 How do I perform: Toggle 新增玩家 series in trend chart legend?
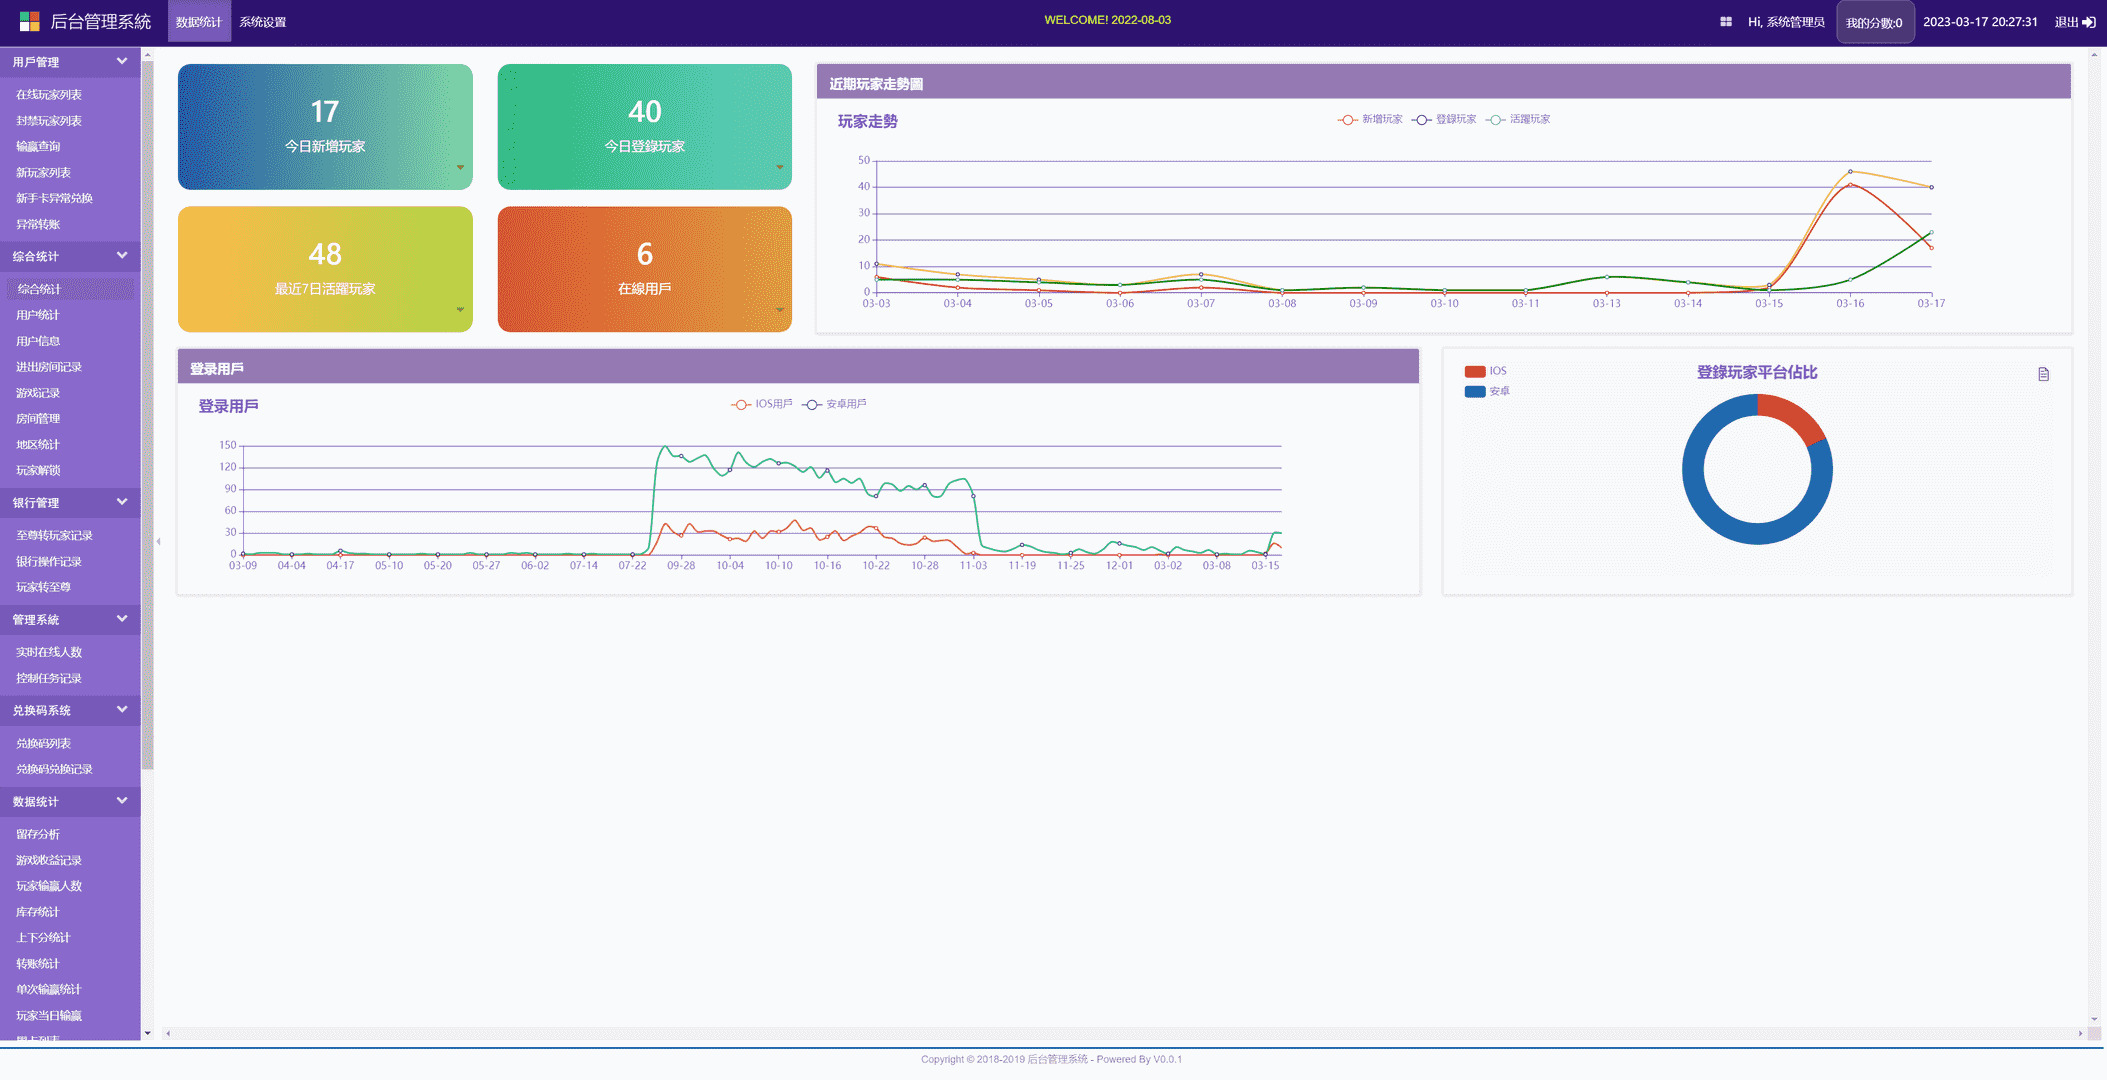click(x=1370, y=119)
